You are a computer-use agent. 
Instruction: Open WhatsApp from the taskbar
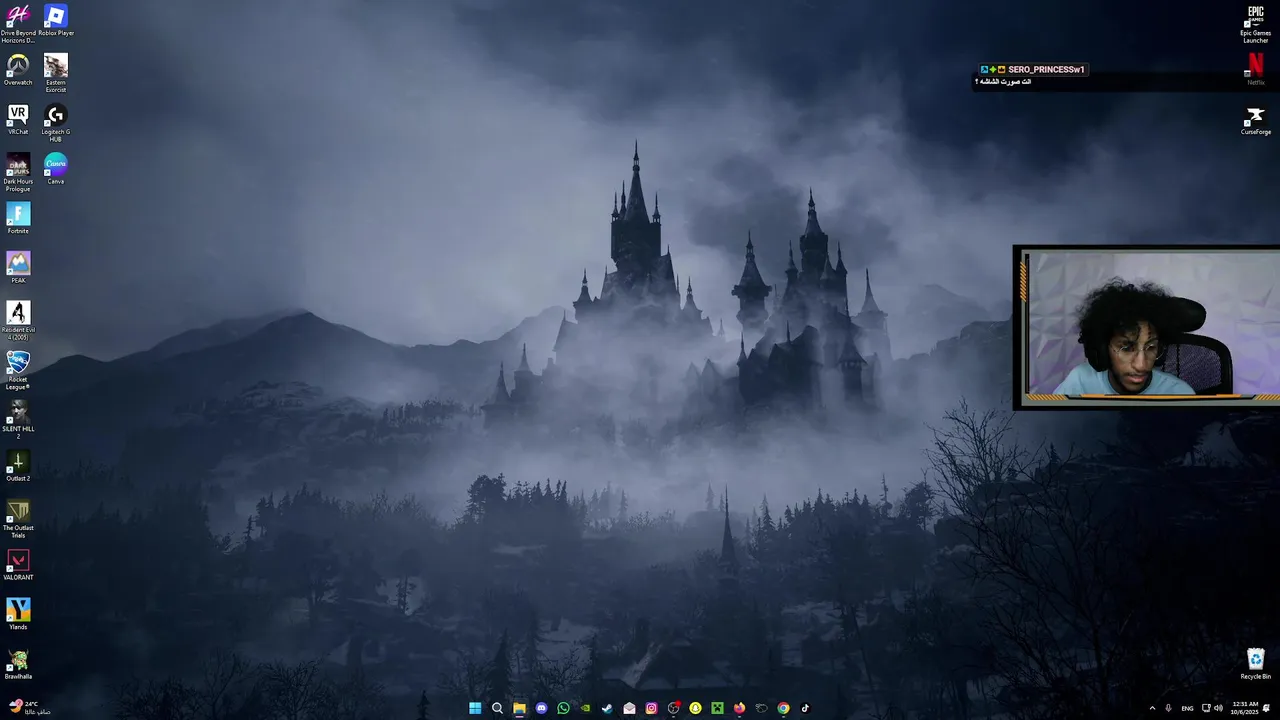(563, 708)
